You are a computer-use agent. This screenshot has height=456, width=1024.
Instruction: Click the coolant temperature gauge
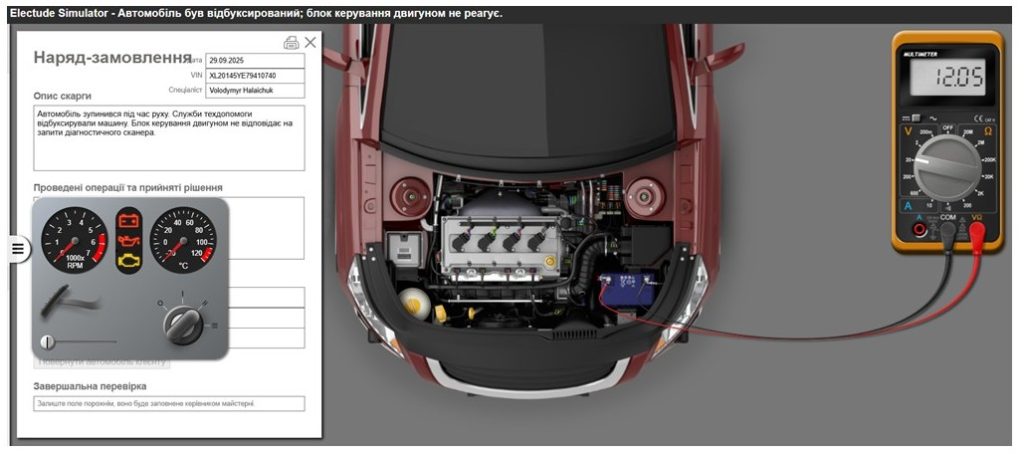tap(183, 240)
